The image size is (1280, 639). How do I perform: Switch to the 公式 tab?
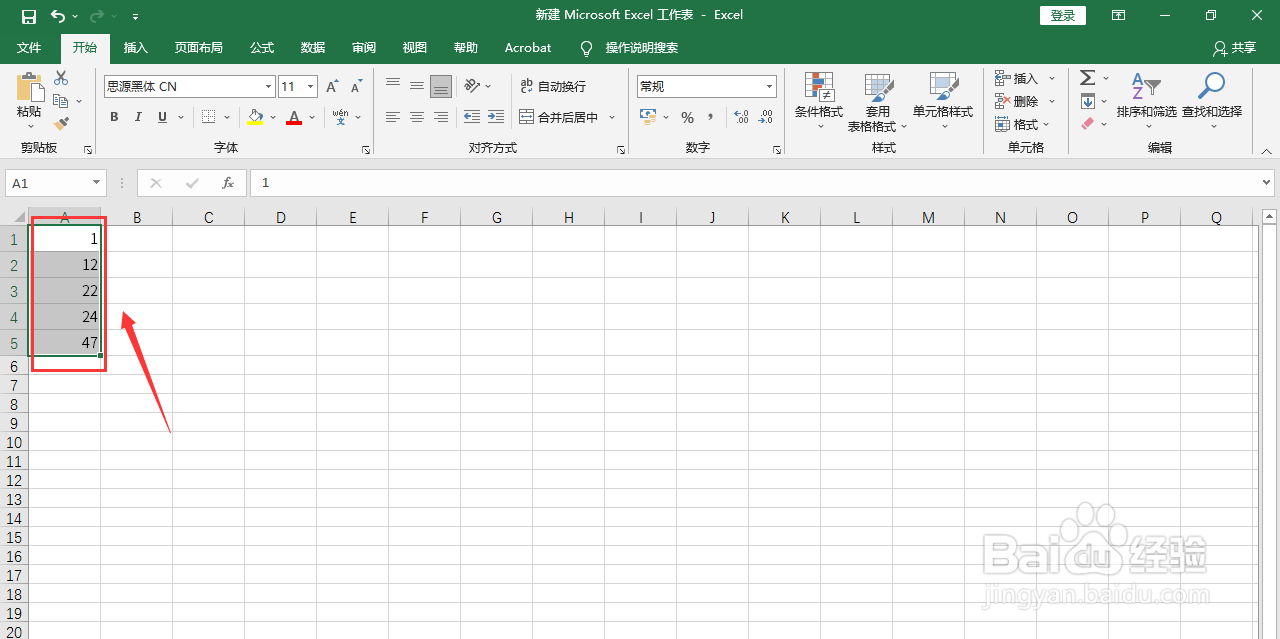click(x=262, y=48)
